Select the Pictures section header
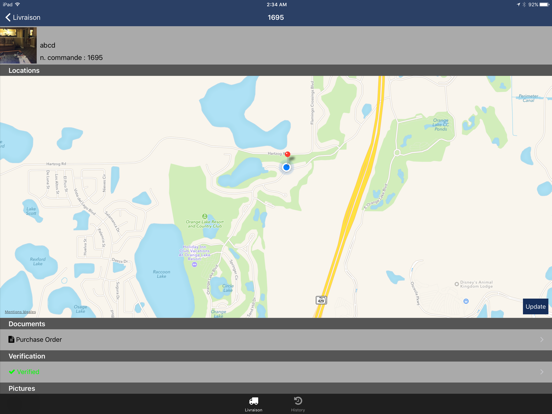The height and width of the screenshot is (414, 552). click(x=276, y=388)
